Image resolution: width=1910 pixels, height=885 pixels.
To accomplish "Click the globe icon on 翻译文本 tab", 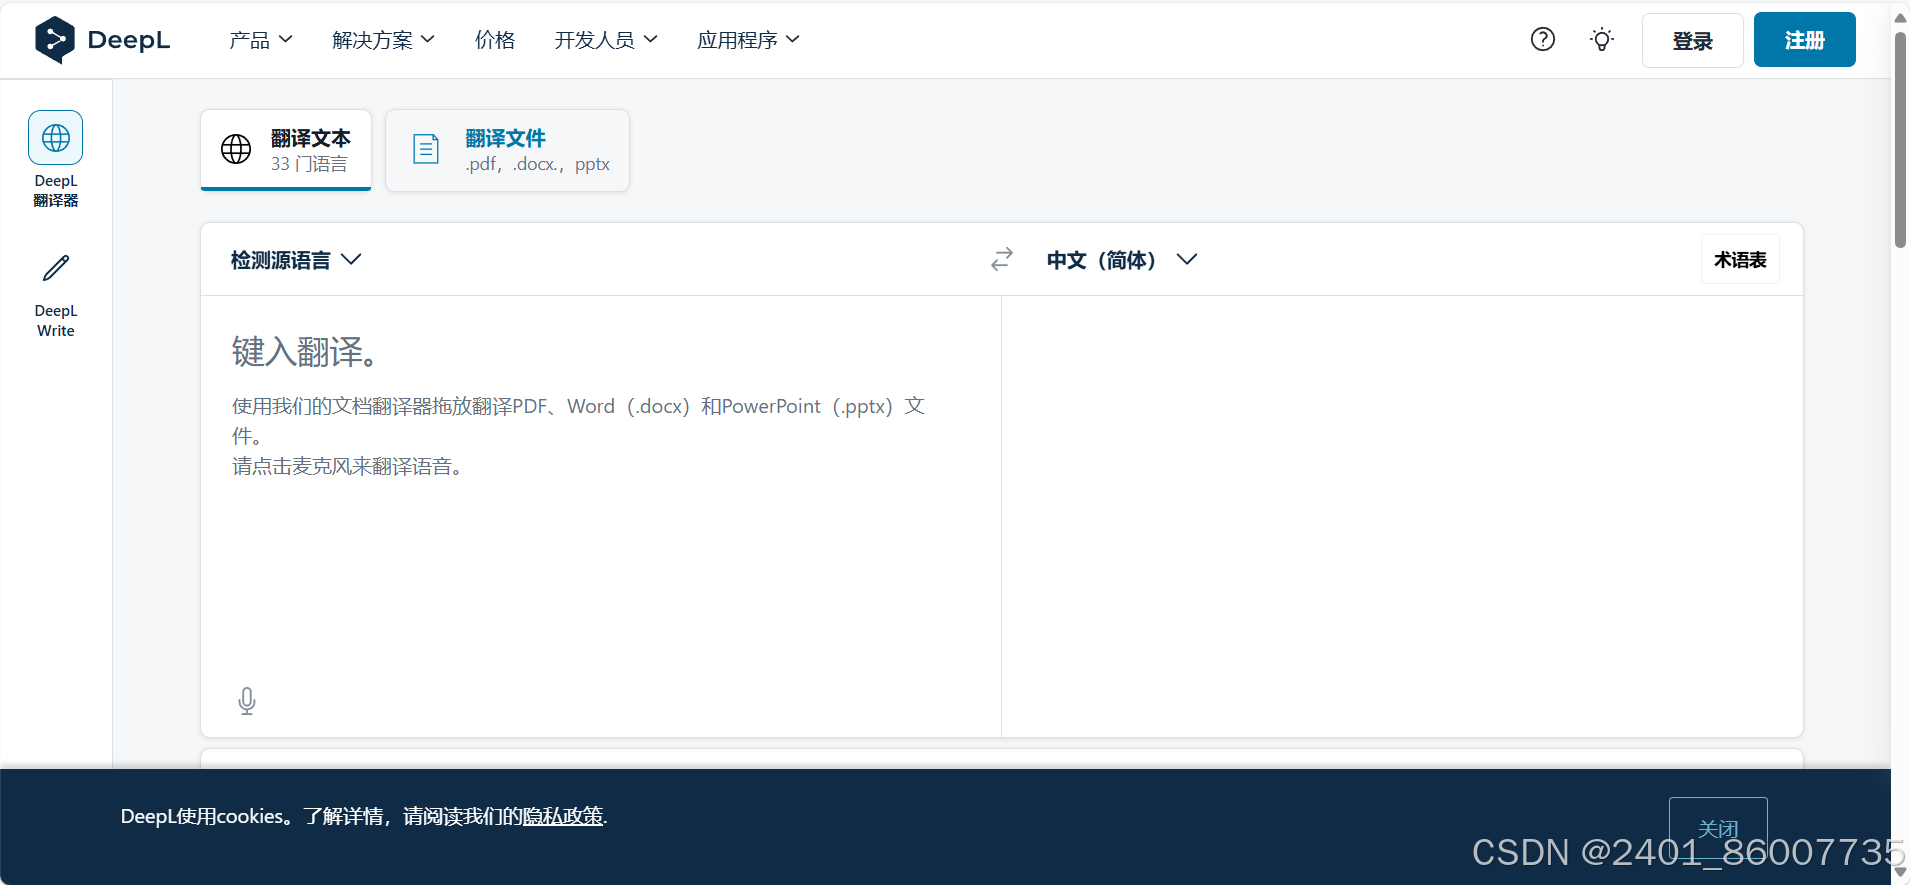I will [x=236, y=149].
